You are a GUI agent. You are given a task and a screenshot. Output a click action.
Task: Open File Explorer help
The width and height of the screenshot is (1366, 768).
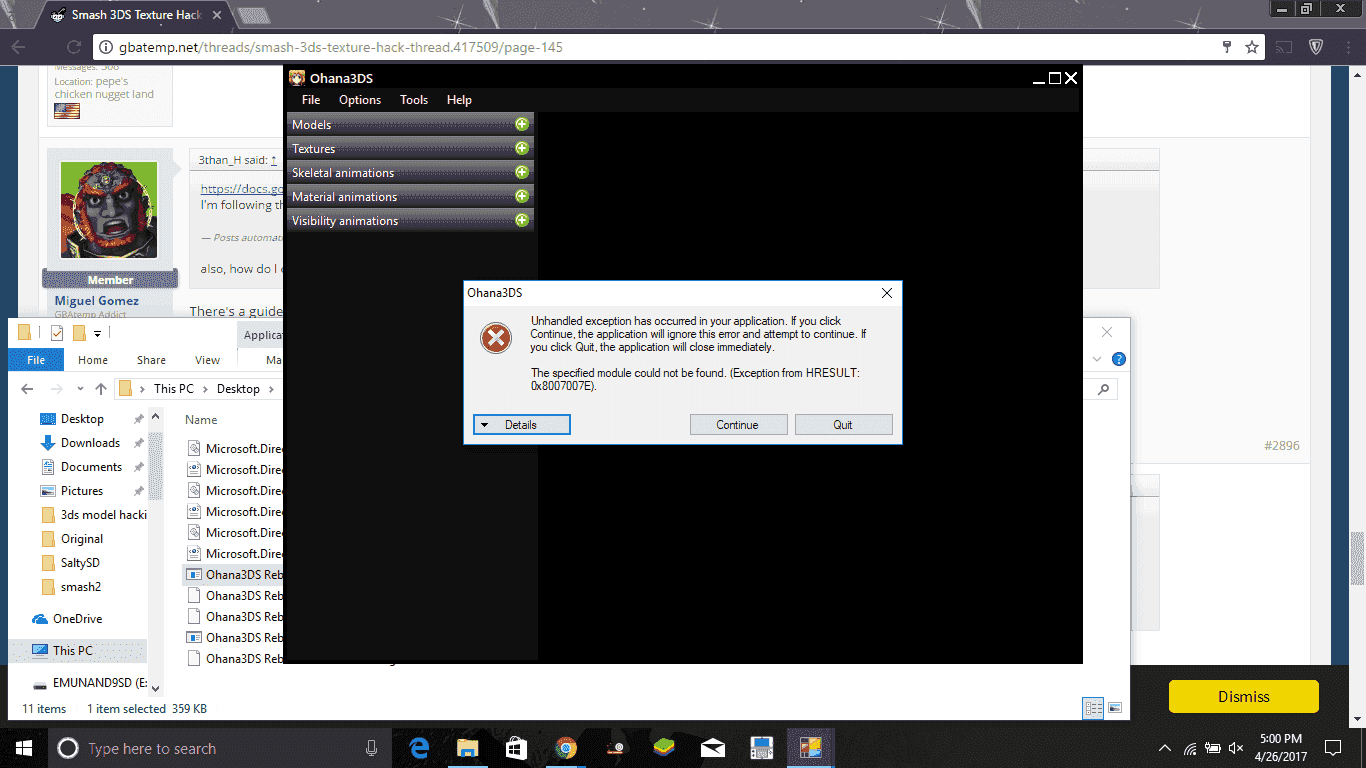pyautogui.click(x=1119, y=359)
